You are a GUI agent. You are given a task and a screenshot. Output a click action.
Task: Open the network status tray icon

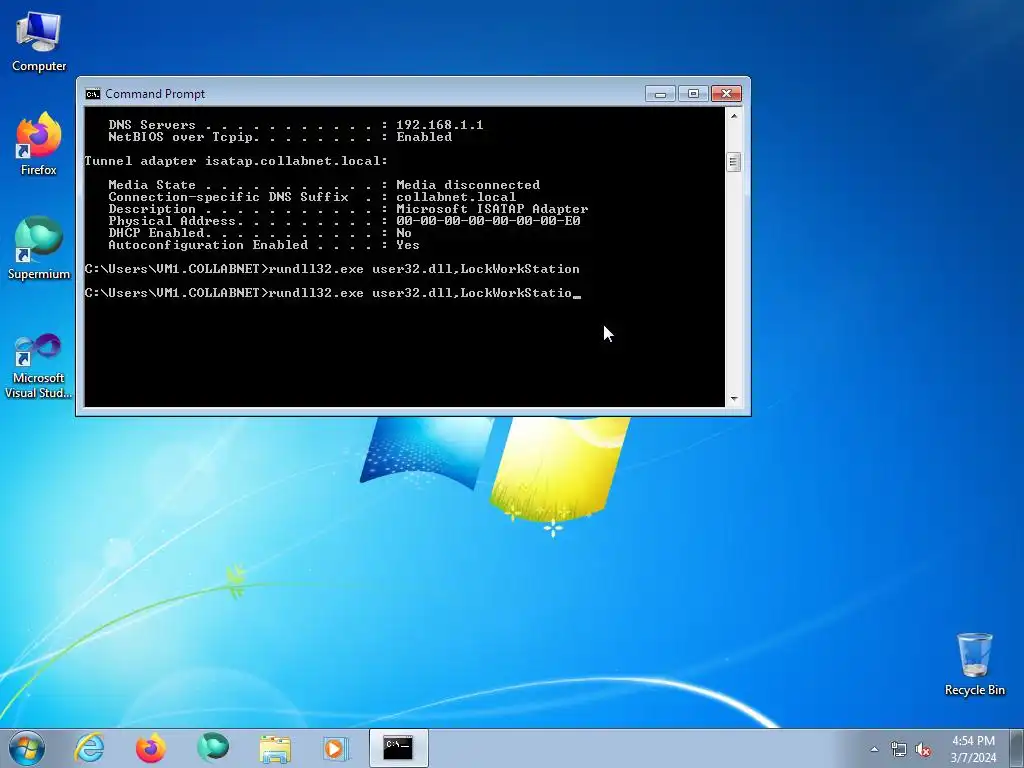pyautogui.click(x=899, y=749)
